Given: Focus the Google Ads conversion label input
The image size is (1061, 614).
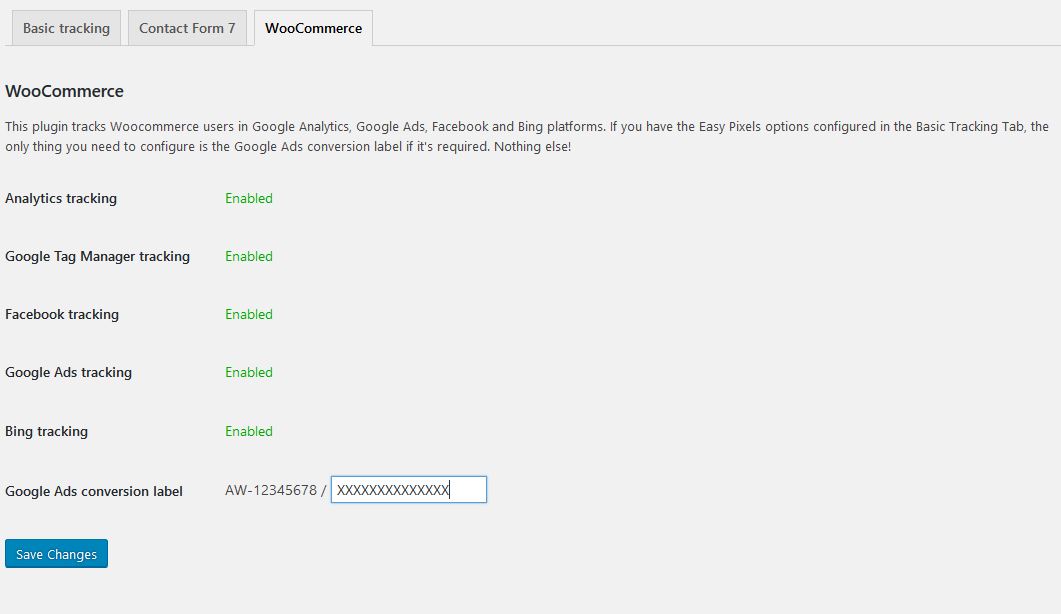Looking at the screenshot, I should pyautogui.click(x=408, y=490).
